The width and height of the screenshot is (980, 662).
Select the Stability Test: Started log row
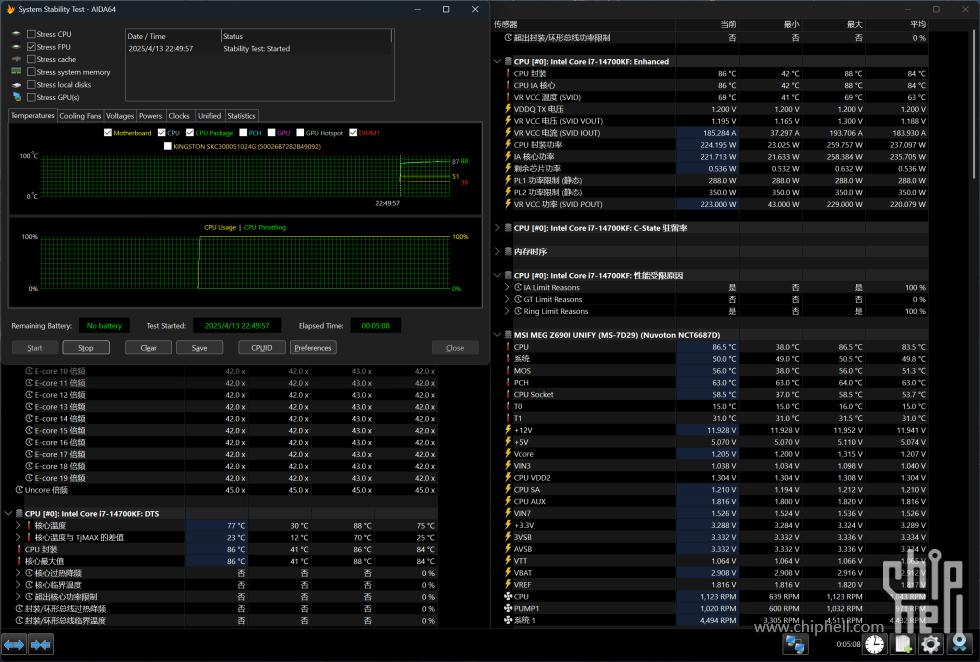click(x=259, y=49)
